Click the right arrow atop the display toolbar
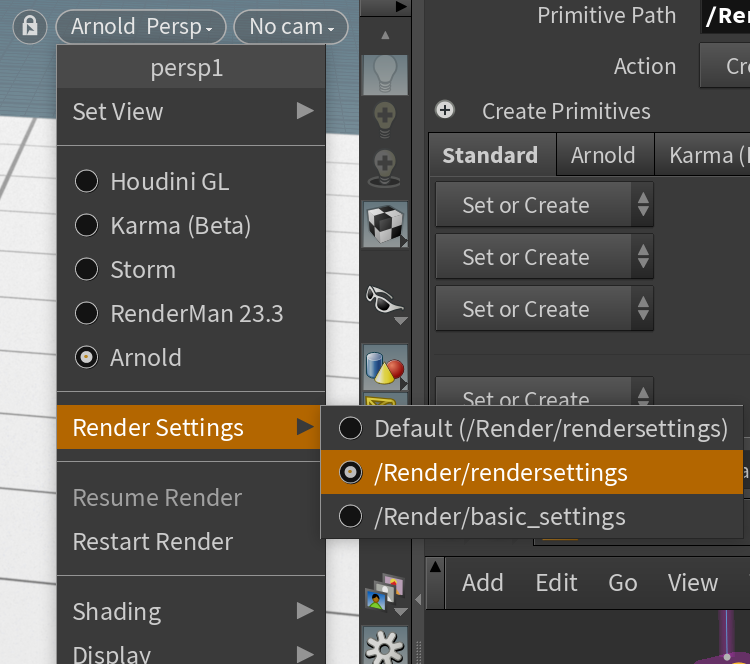750x664 pixels. coord(401,7)
